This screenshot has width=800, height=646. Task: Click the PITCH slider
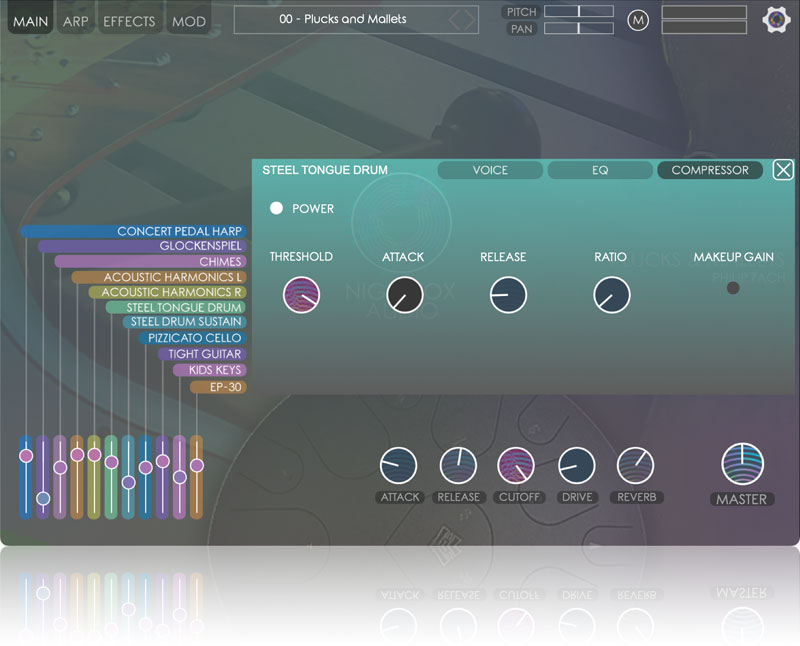(579, 11)
